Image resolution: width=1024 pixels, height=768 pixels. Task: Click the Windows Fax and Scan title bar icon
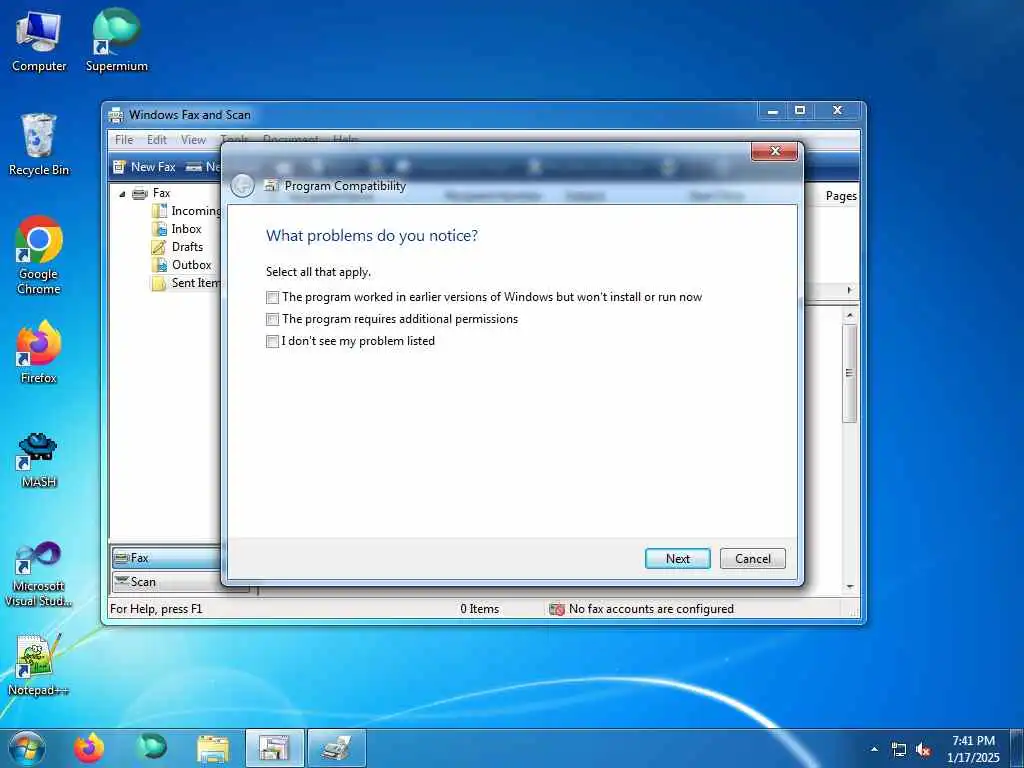[x=116, y=115]
